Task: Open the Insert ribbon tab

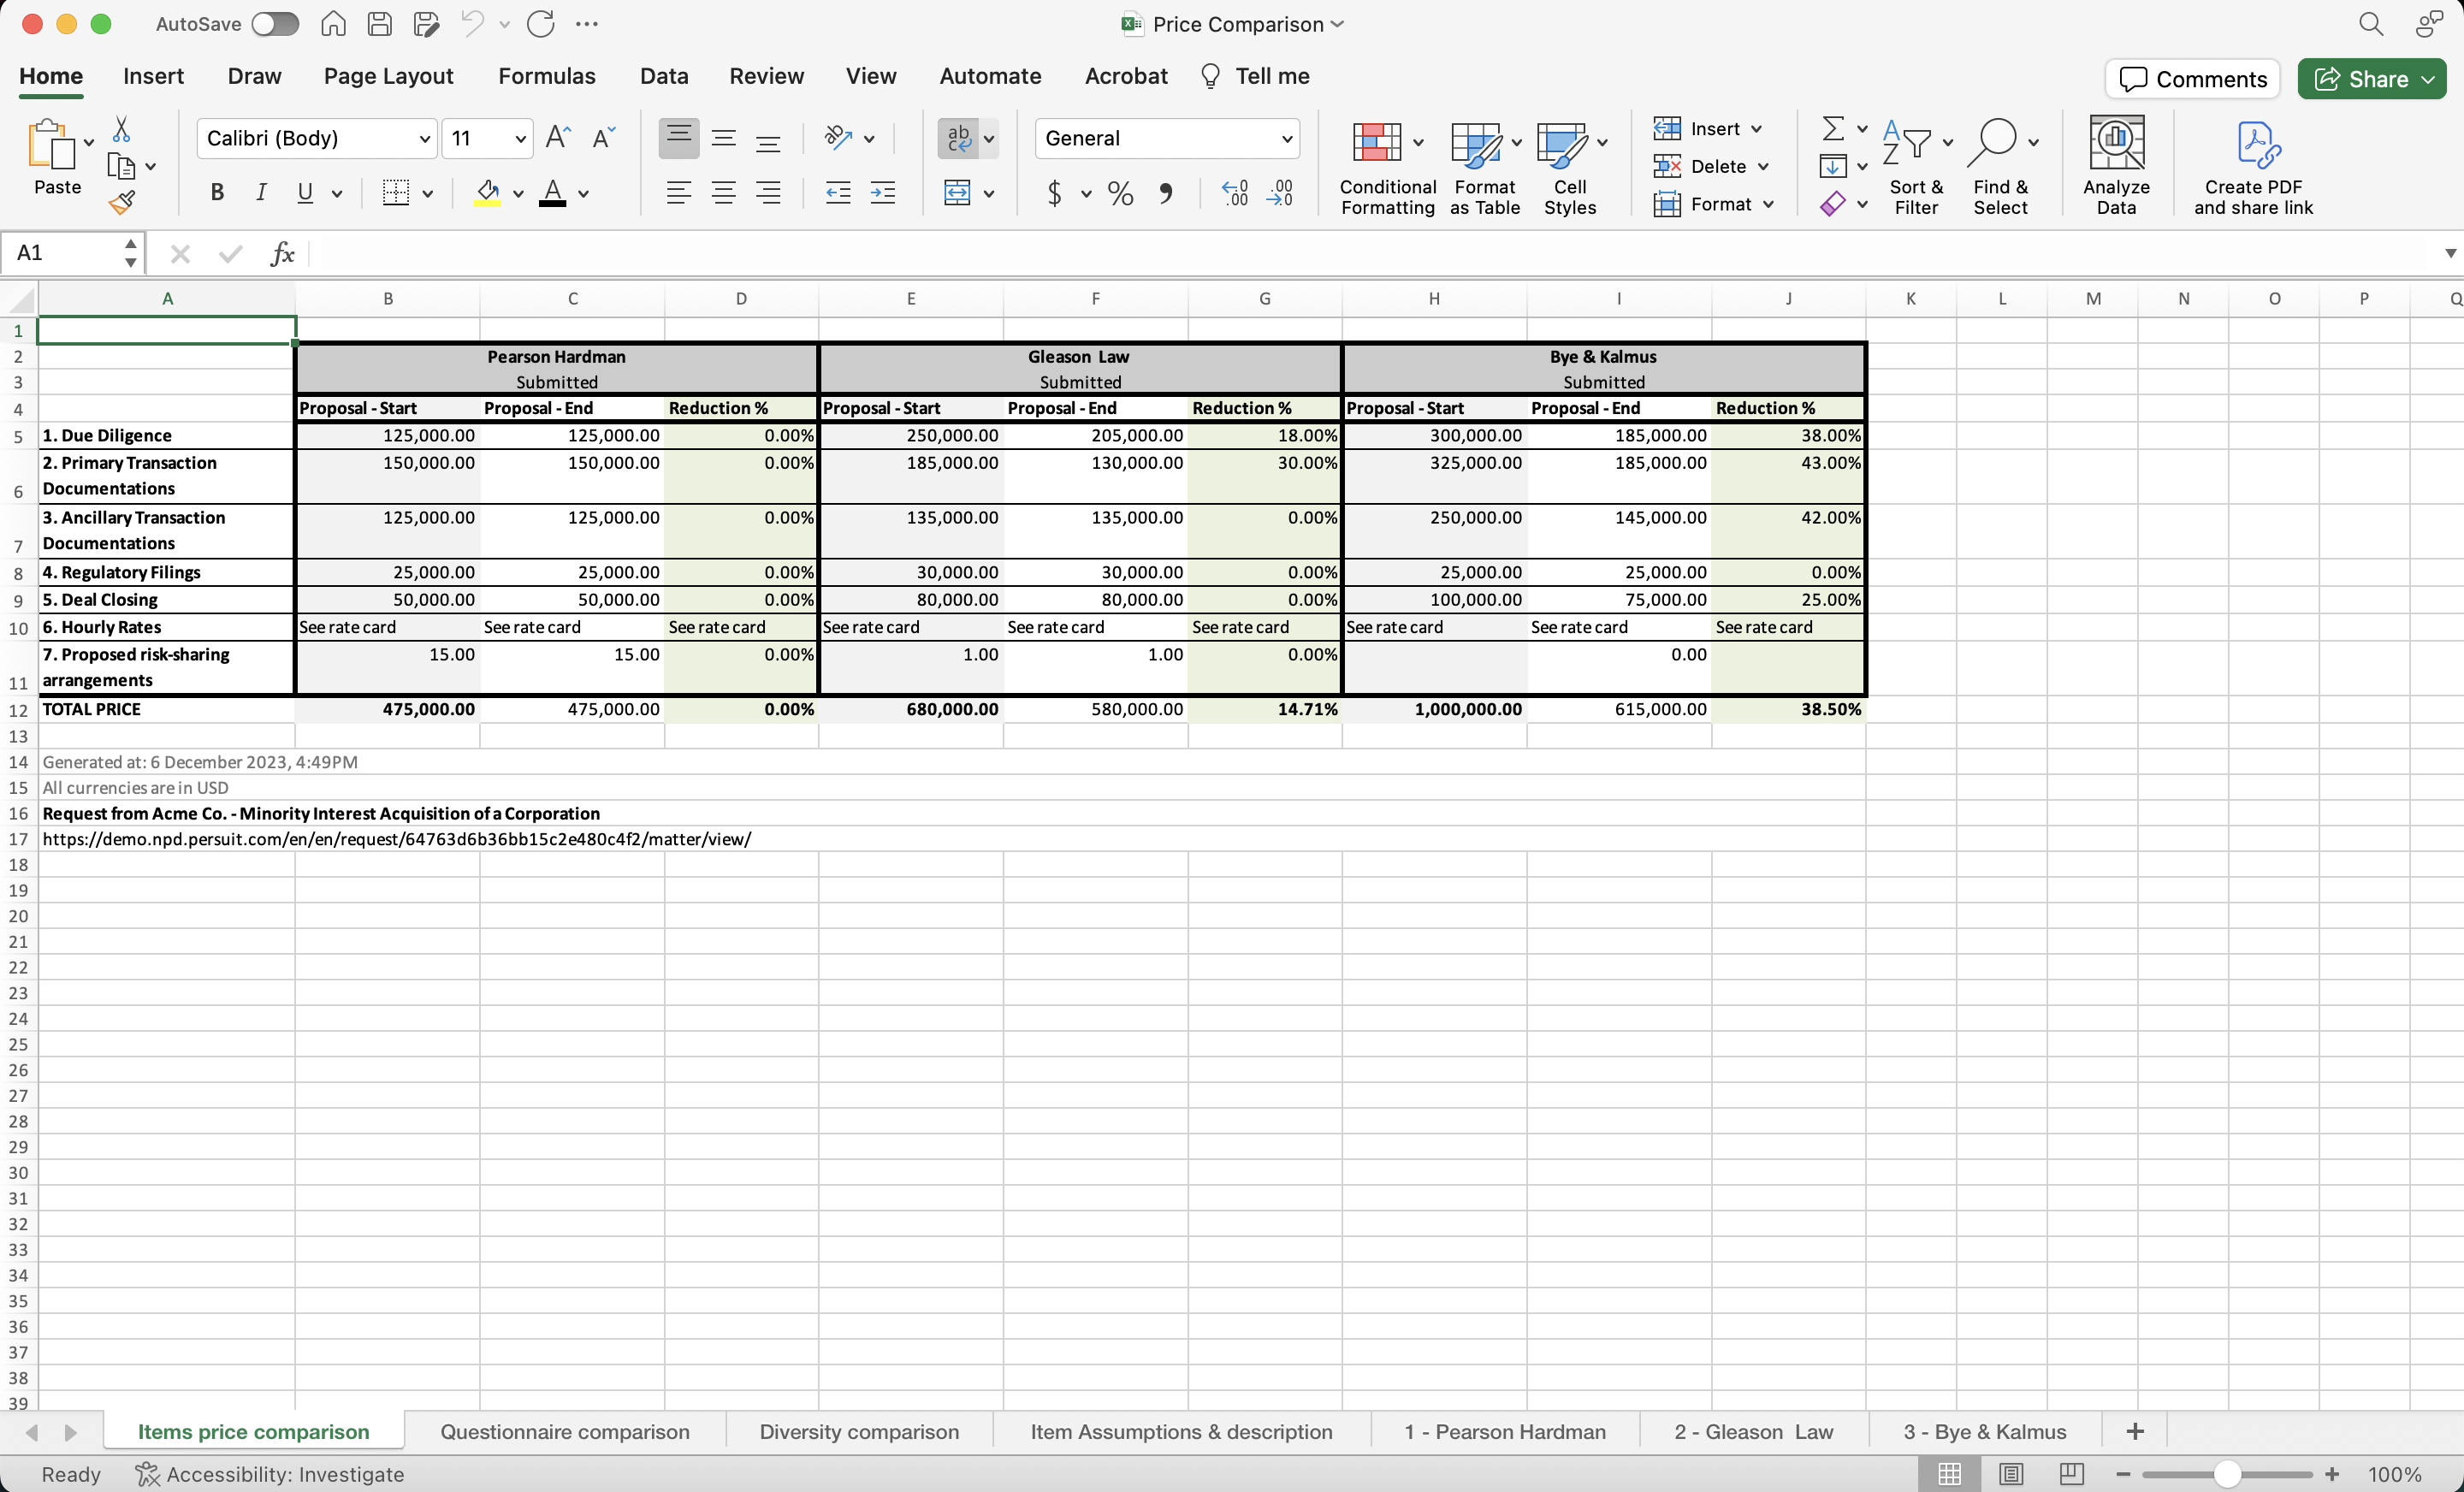Action: [153, 76]
